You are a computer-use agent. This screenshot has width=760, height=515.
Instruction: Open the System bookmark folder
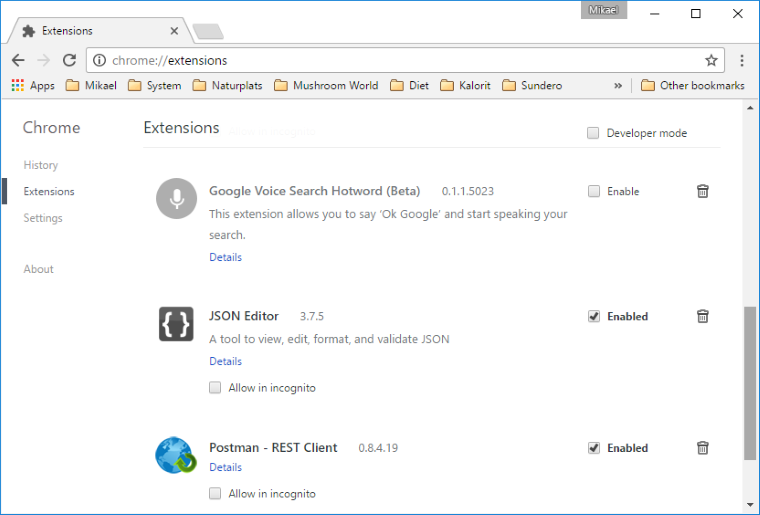coord(155,86)
